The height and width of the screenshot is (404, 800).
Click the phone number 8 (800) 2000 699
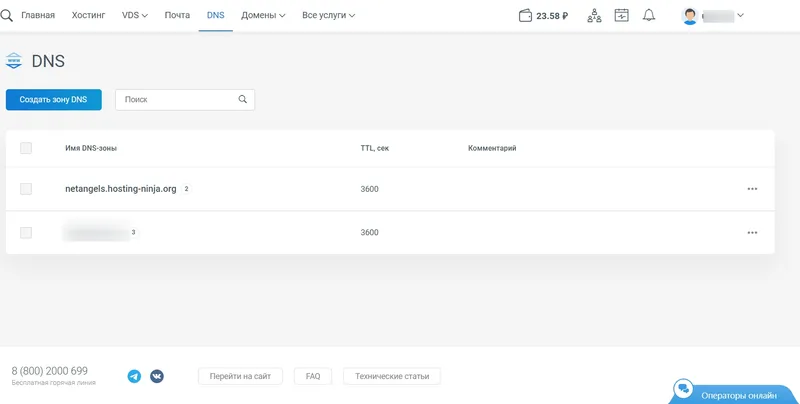49,371
